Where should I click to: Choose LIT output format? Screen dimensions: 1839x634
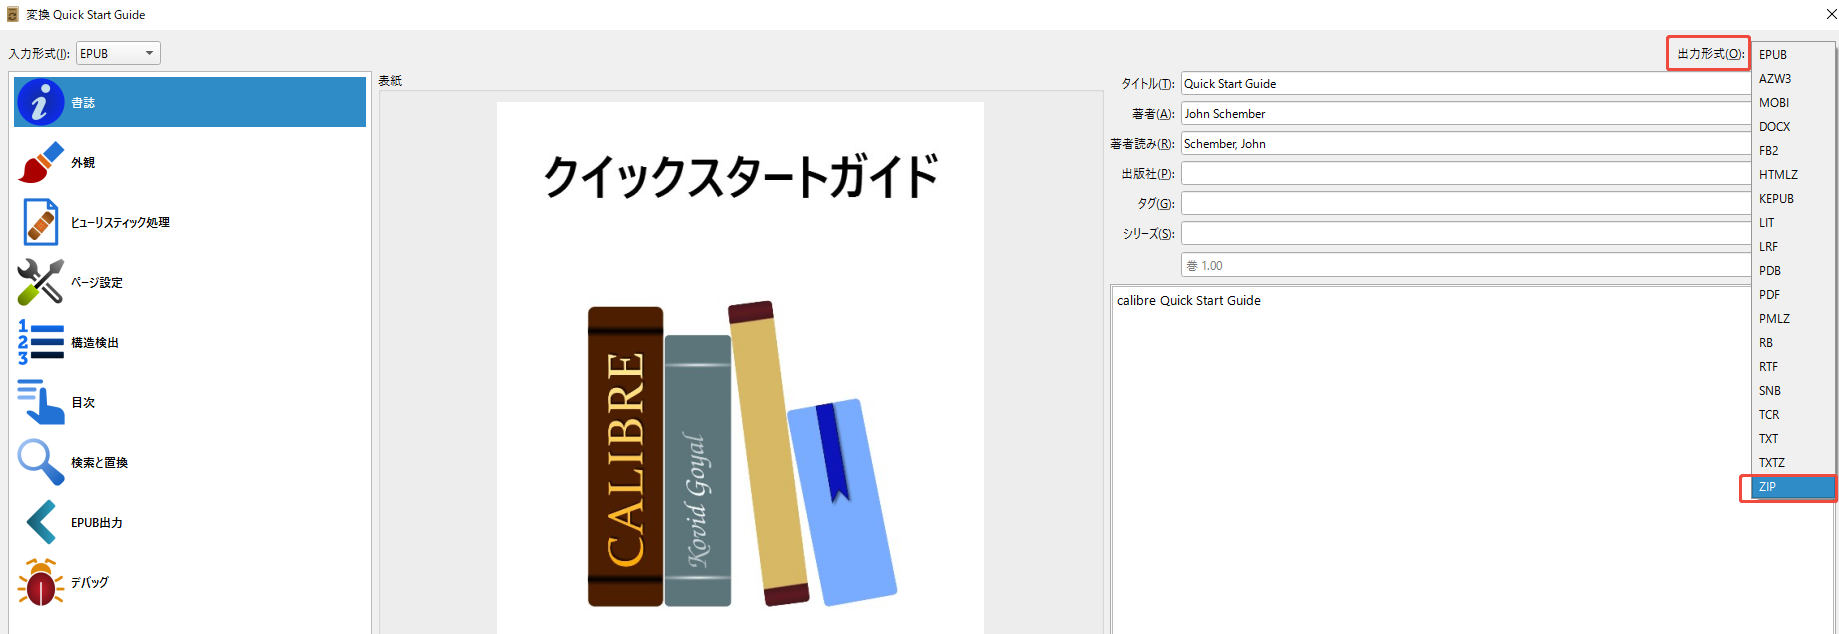[1794, 222]
